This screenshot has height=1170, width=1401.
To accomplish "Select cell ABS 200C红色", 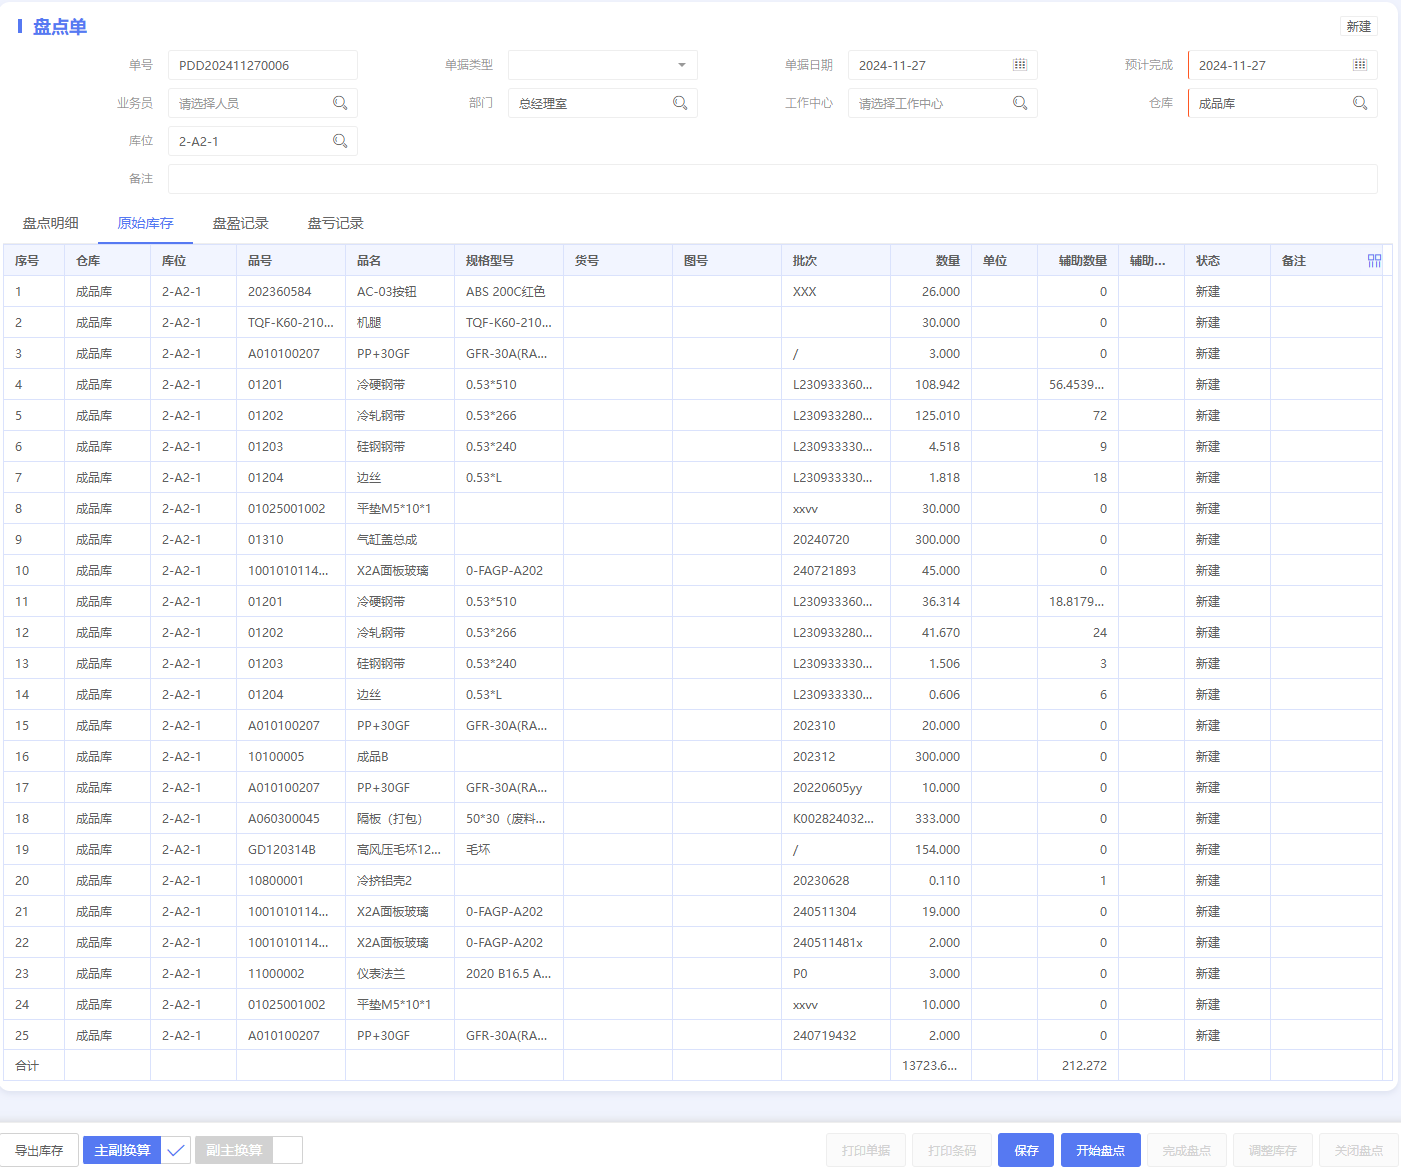I will (x=509, y=292).
